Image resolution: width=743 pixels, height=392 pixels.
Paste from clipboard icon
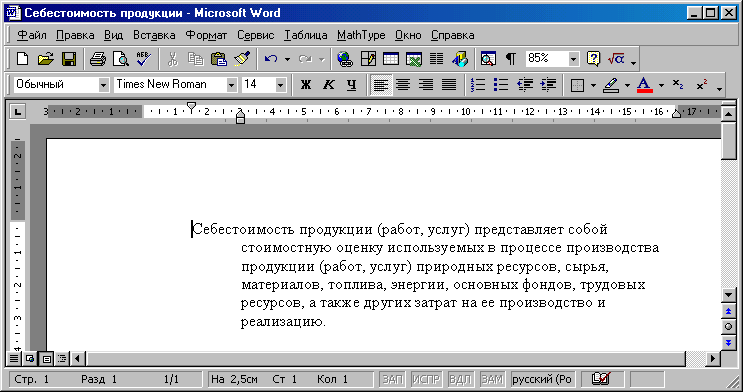point(218,59)
